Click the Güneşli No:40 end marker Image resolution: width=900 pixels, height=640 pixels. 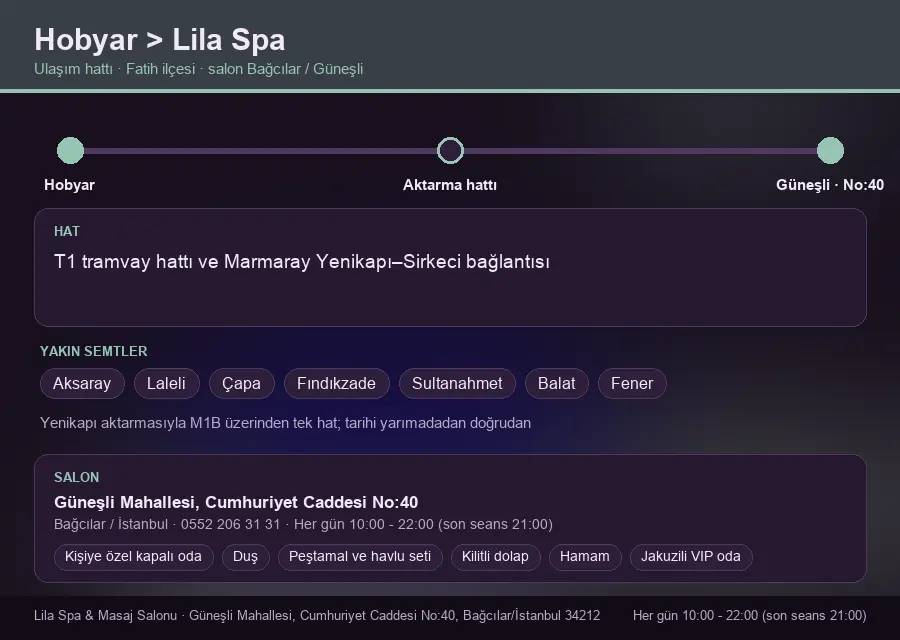pos(830,150)
